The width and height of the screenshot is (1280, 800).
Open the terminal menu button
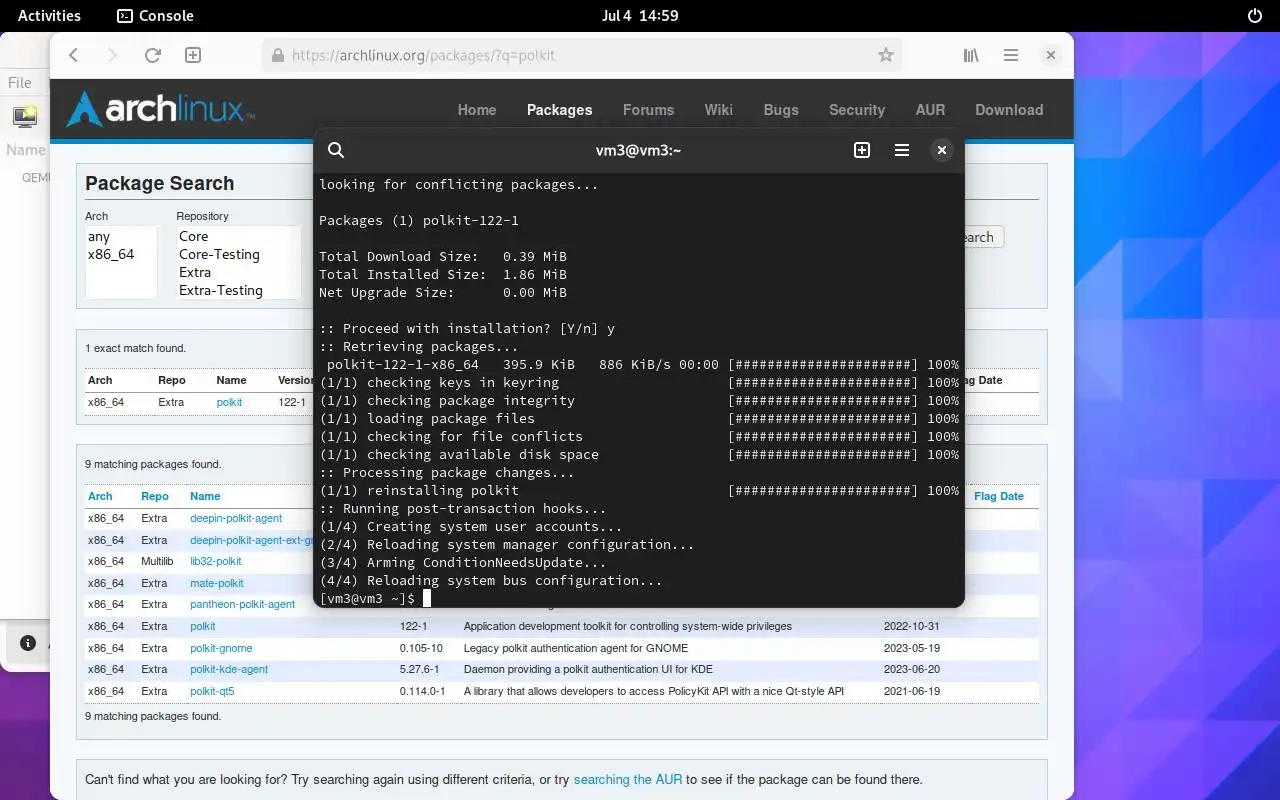(x=902, y=150)
